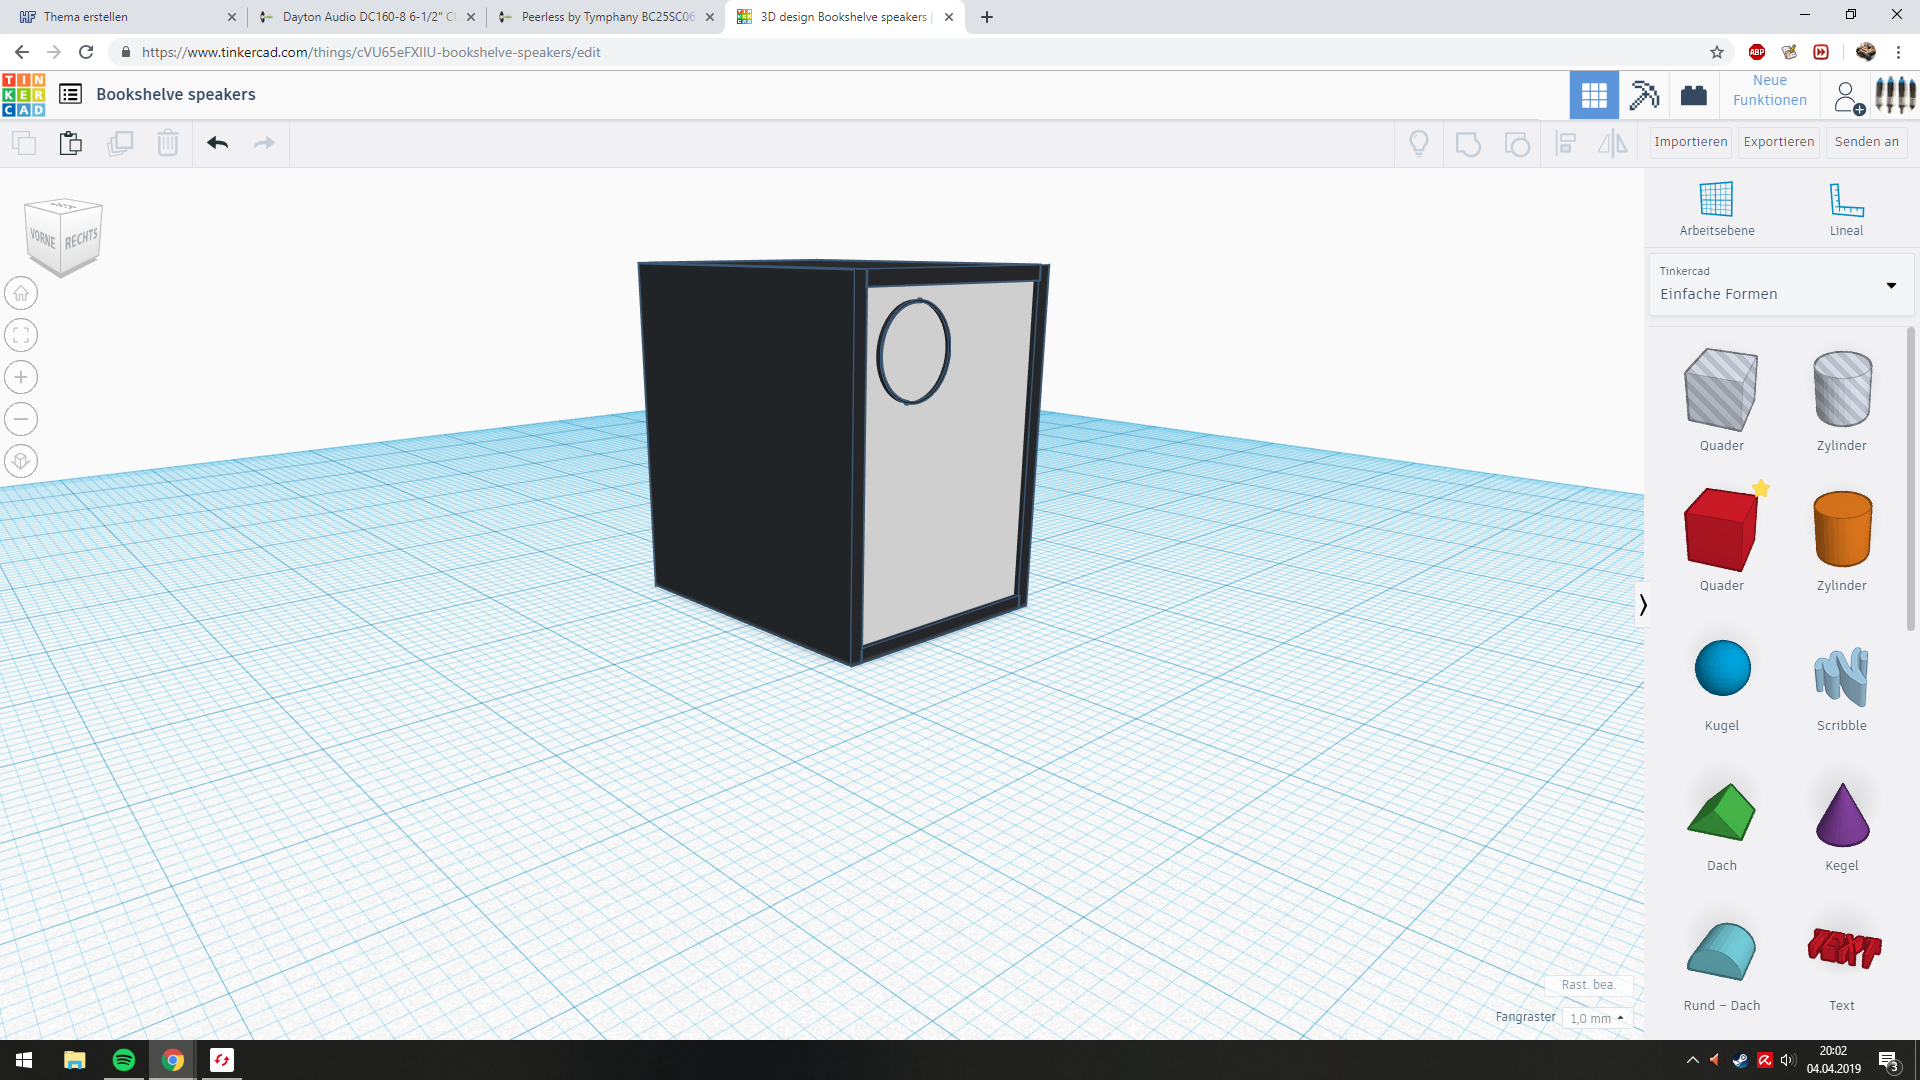Click the Align tool icon
The height and width of the screenshot is (1080, 1920).
click(1566, 144)
